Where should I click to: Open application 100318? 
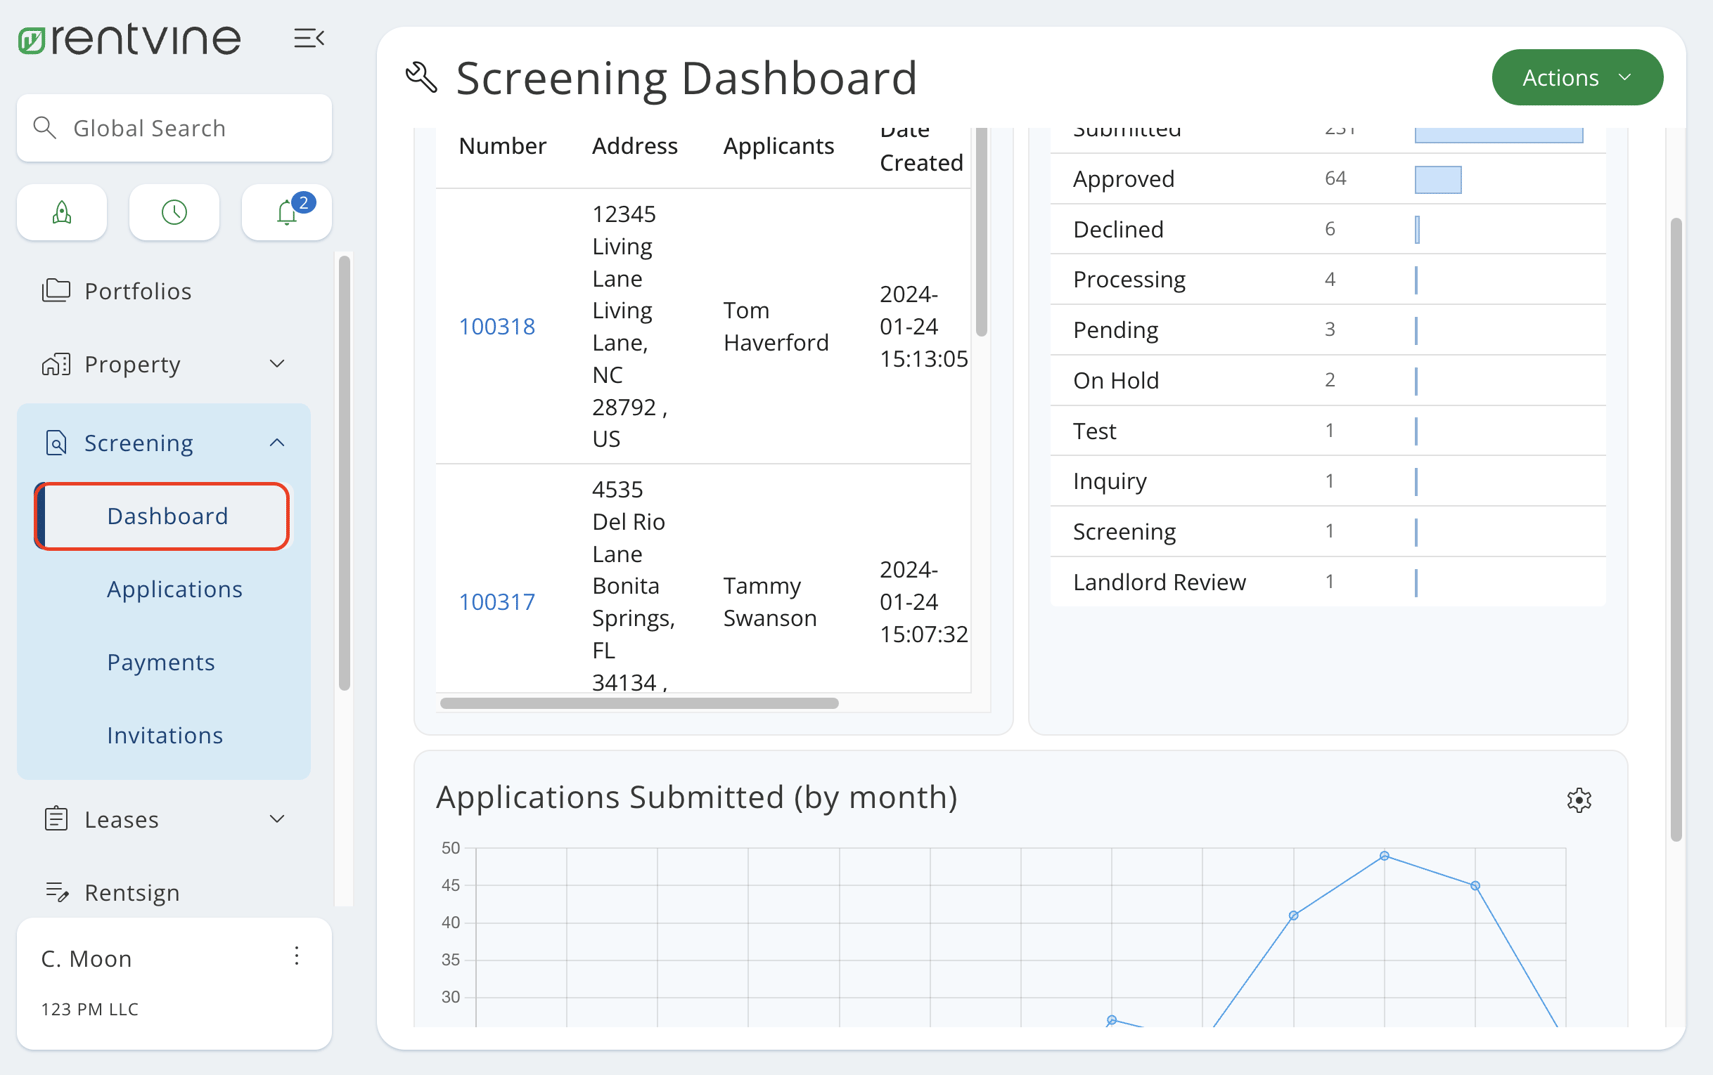[497, 325]
